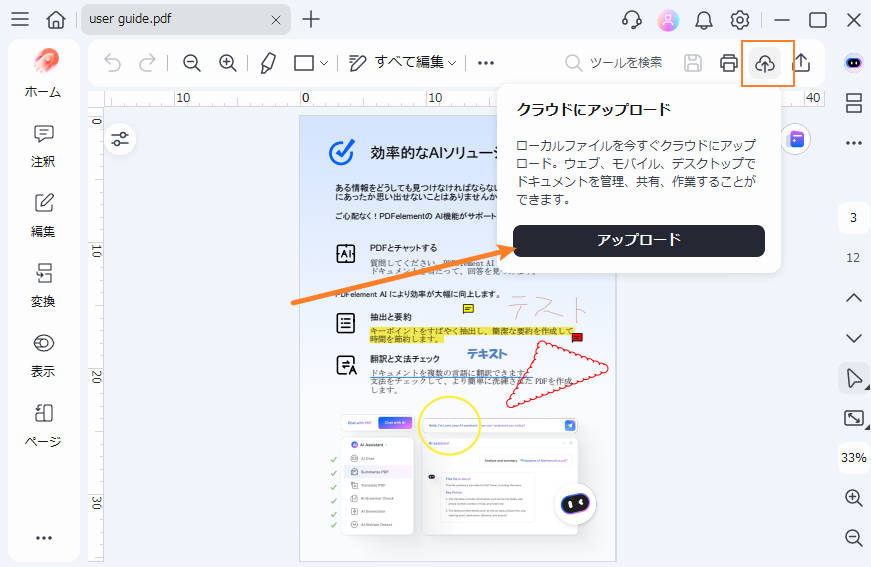Click the yellow sticky note annotation
Viewport: 871px width, 567px height.
coord(468,309)
